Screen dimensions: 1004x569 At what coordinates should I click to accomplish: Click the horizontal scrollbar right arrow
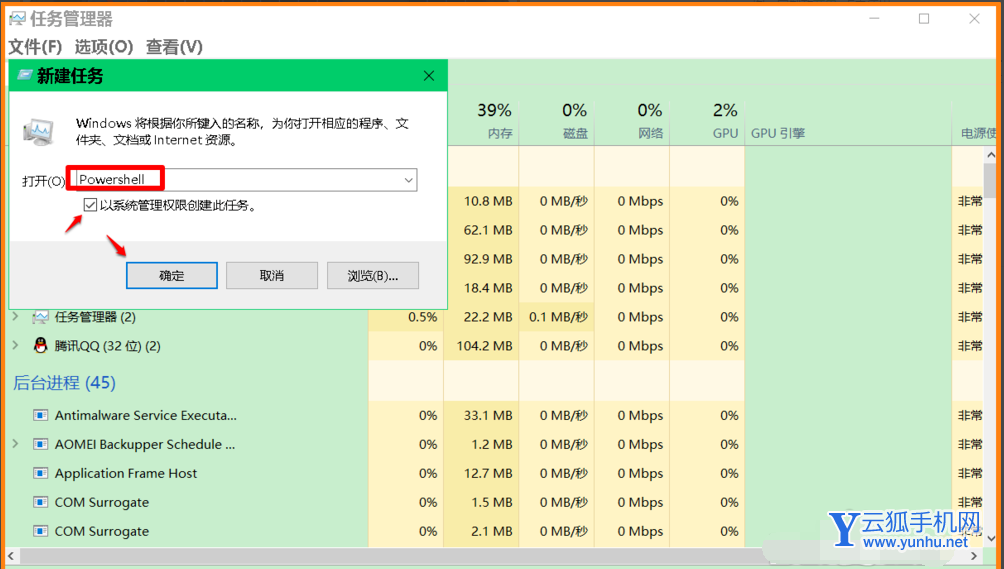(x=974, y=556)
